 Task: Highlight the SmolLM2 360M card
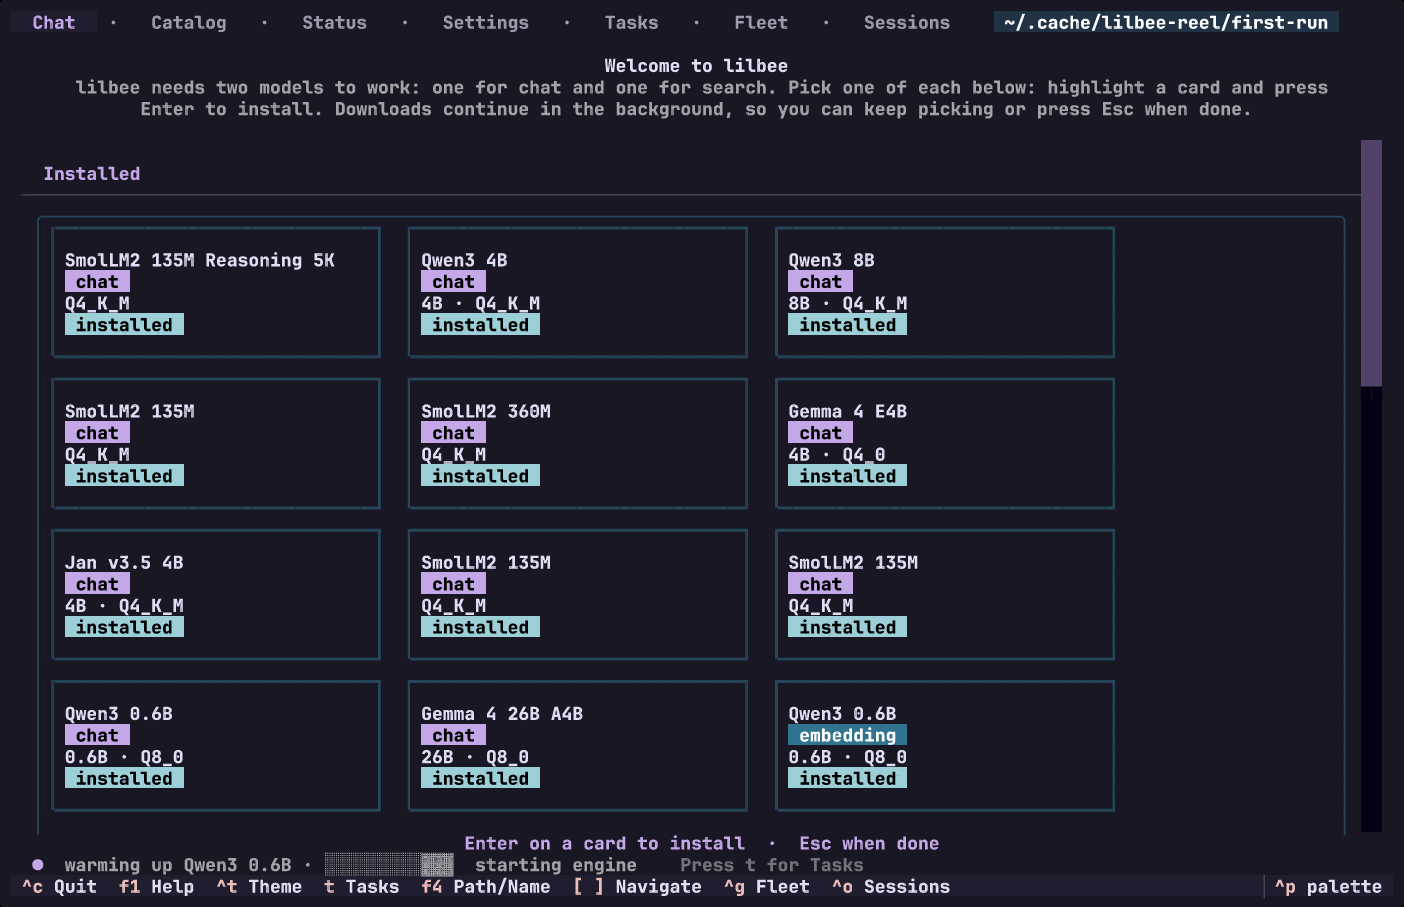(x=578, y=443)
